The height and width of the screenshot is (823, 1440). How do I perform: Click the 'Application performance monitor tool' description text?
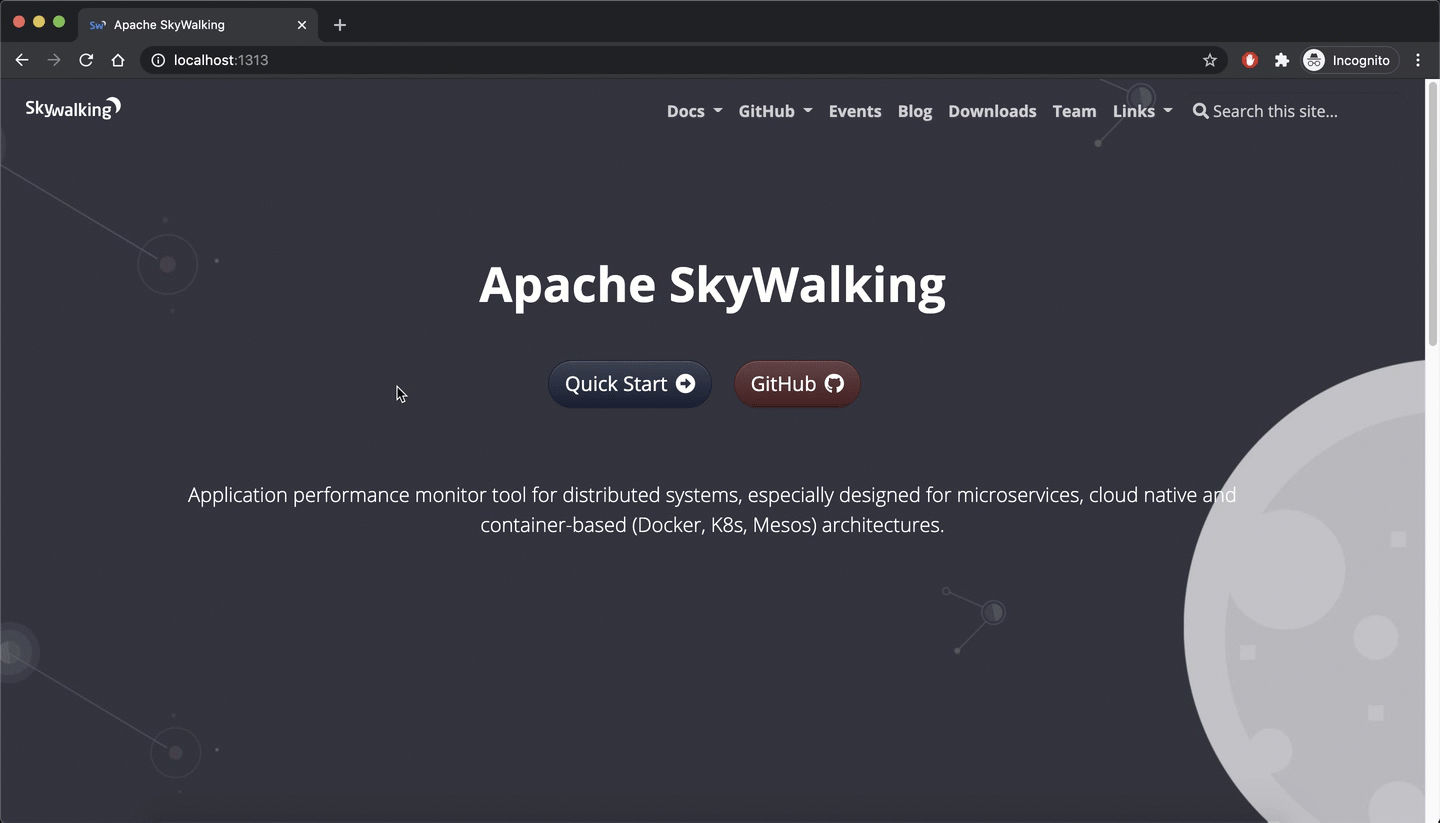coord(712,510)
